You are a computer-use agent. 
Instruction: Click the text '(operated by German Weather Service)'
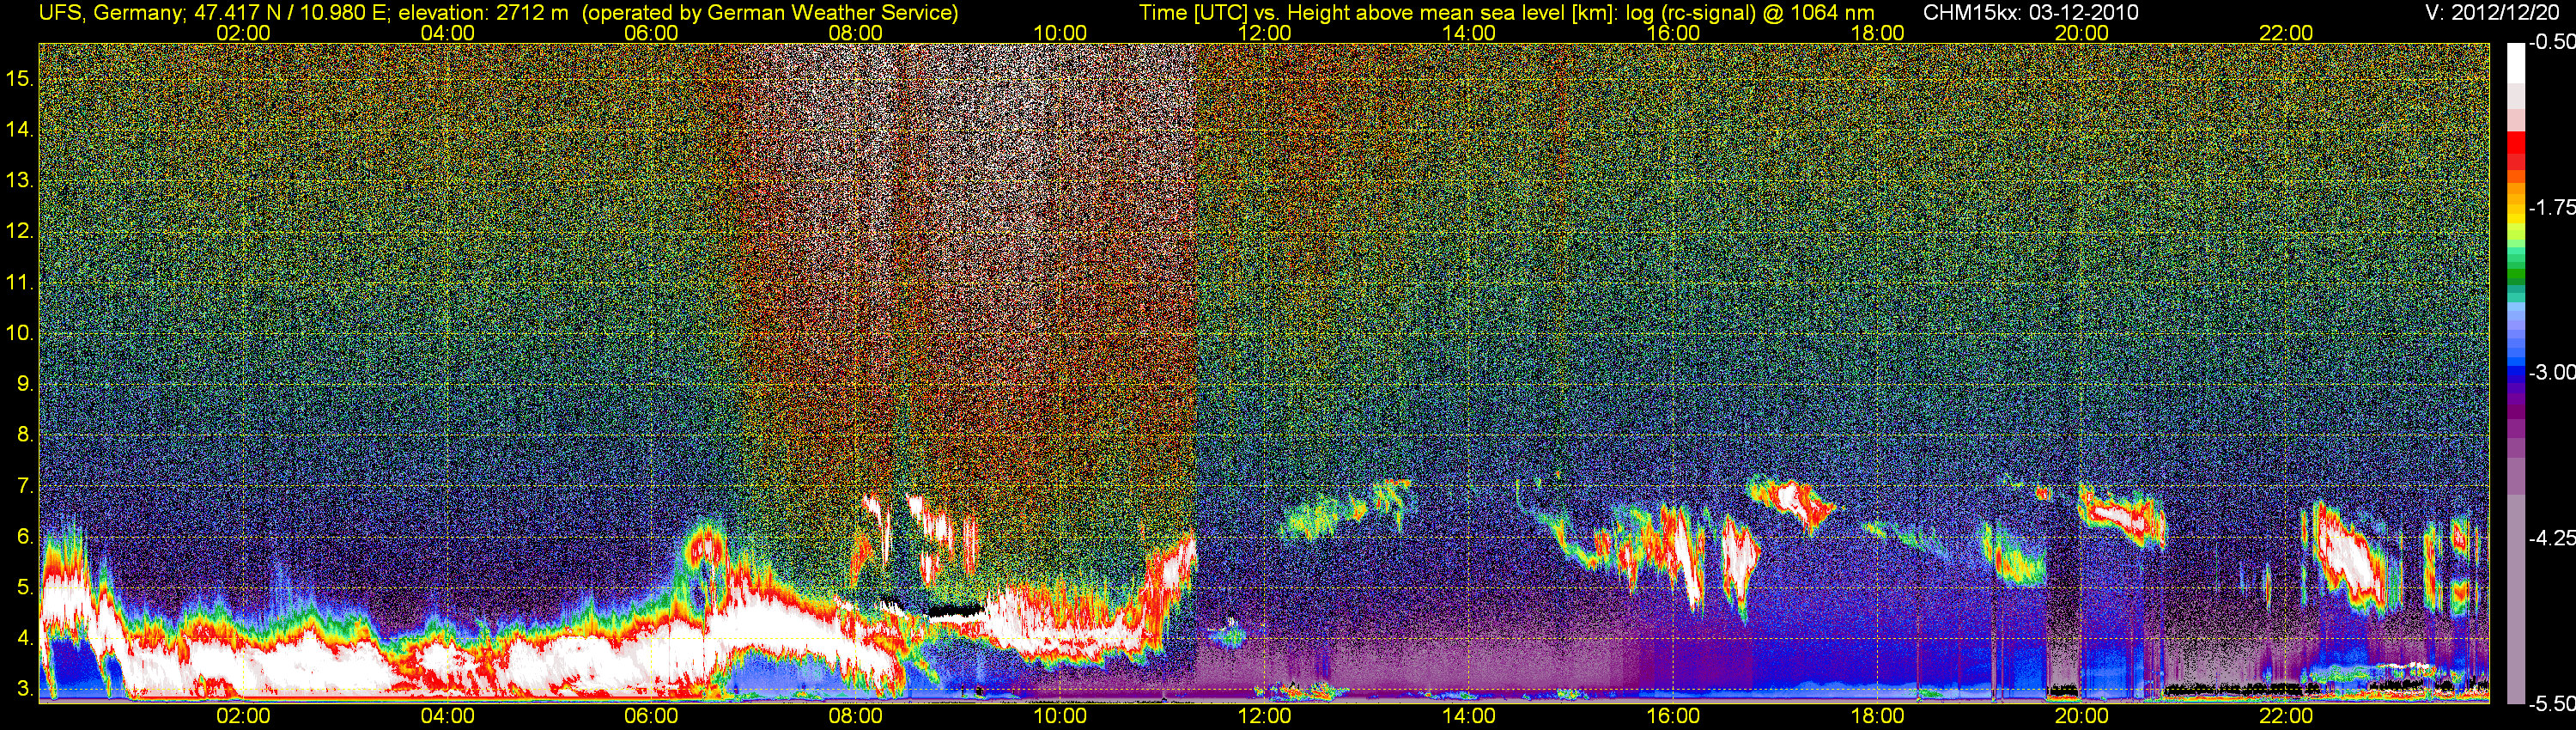point(770,12)
